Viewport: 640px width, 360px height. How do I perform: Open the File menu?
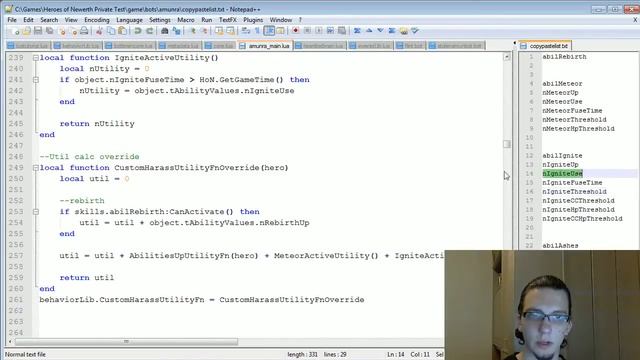(12, 20)
